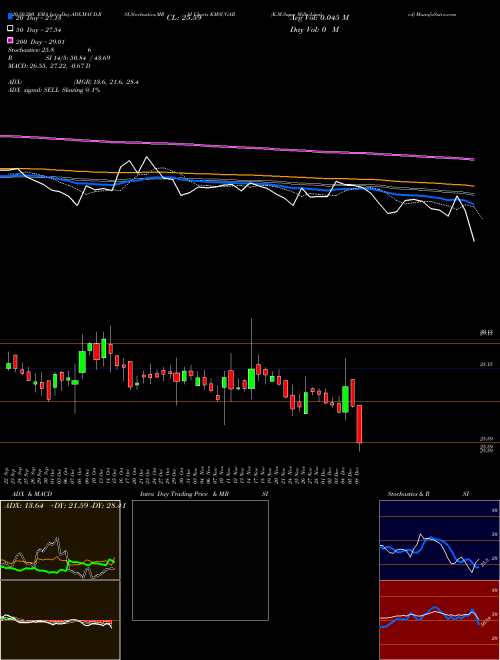The image size is (500, 660).
Task: Open the empty intraday trading price panel
Action: (200, 560)
